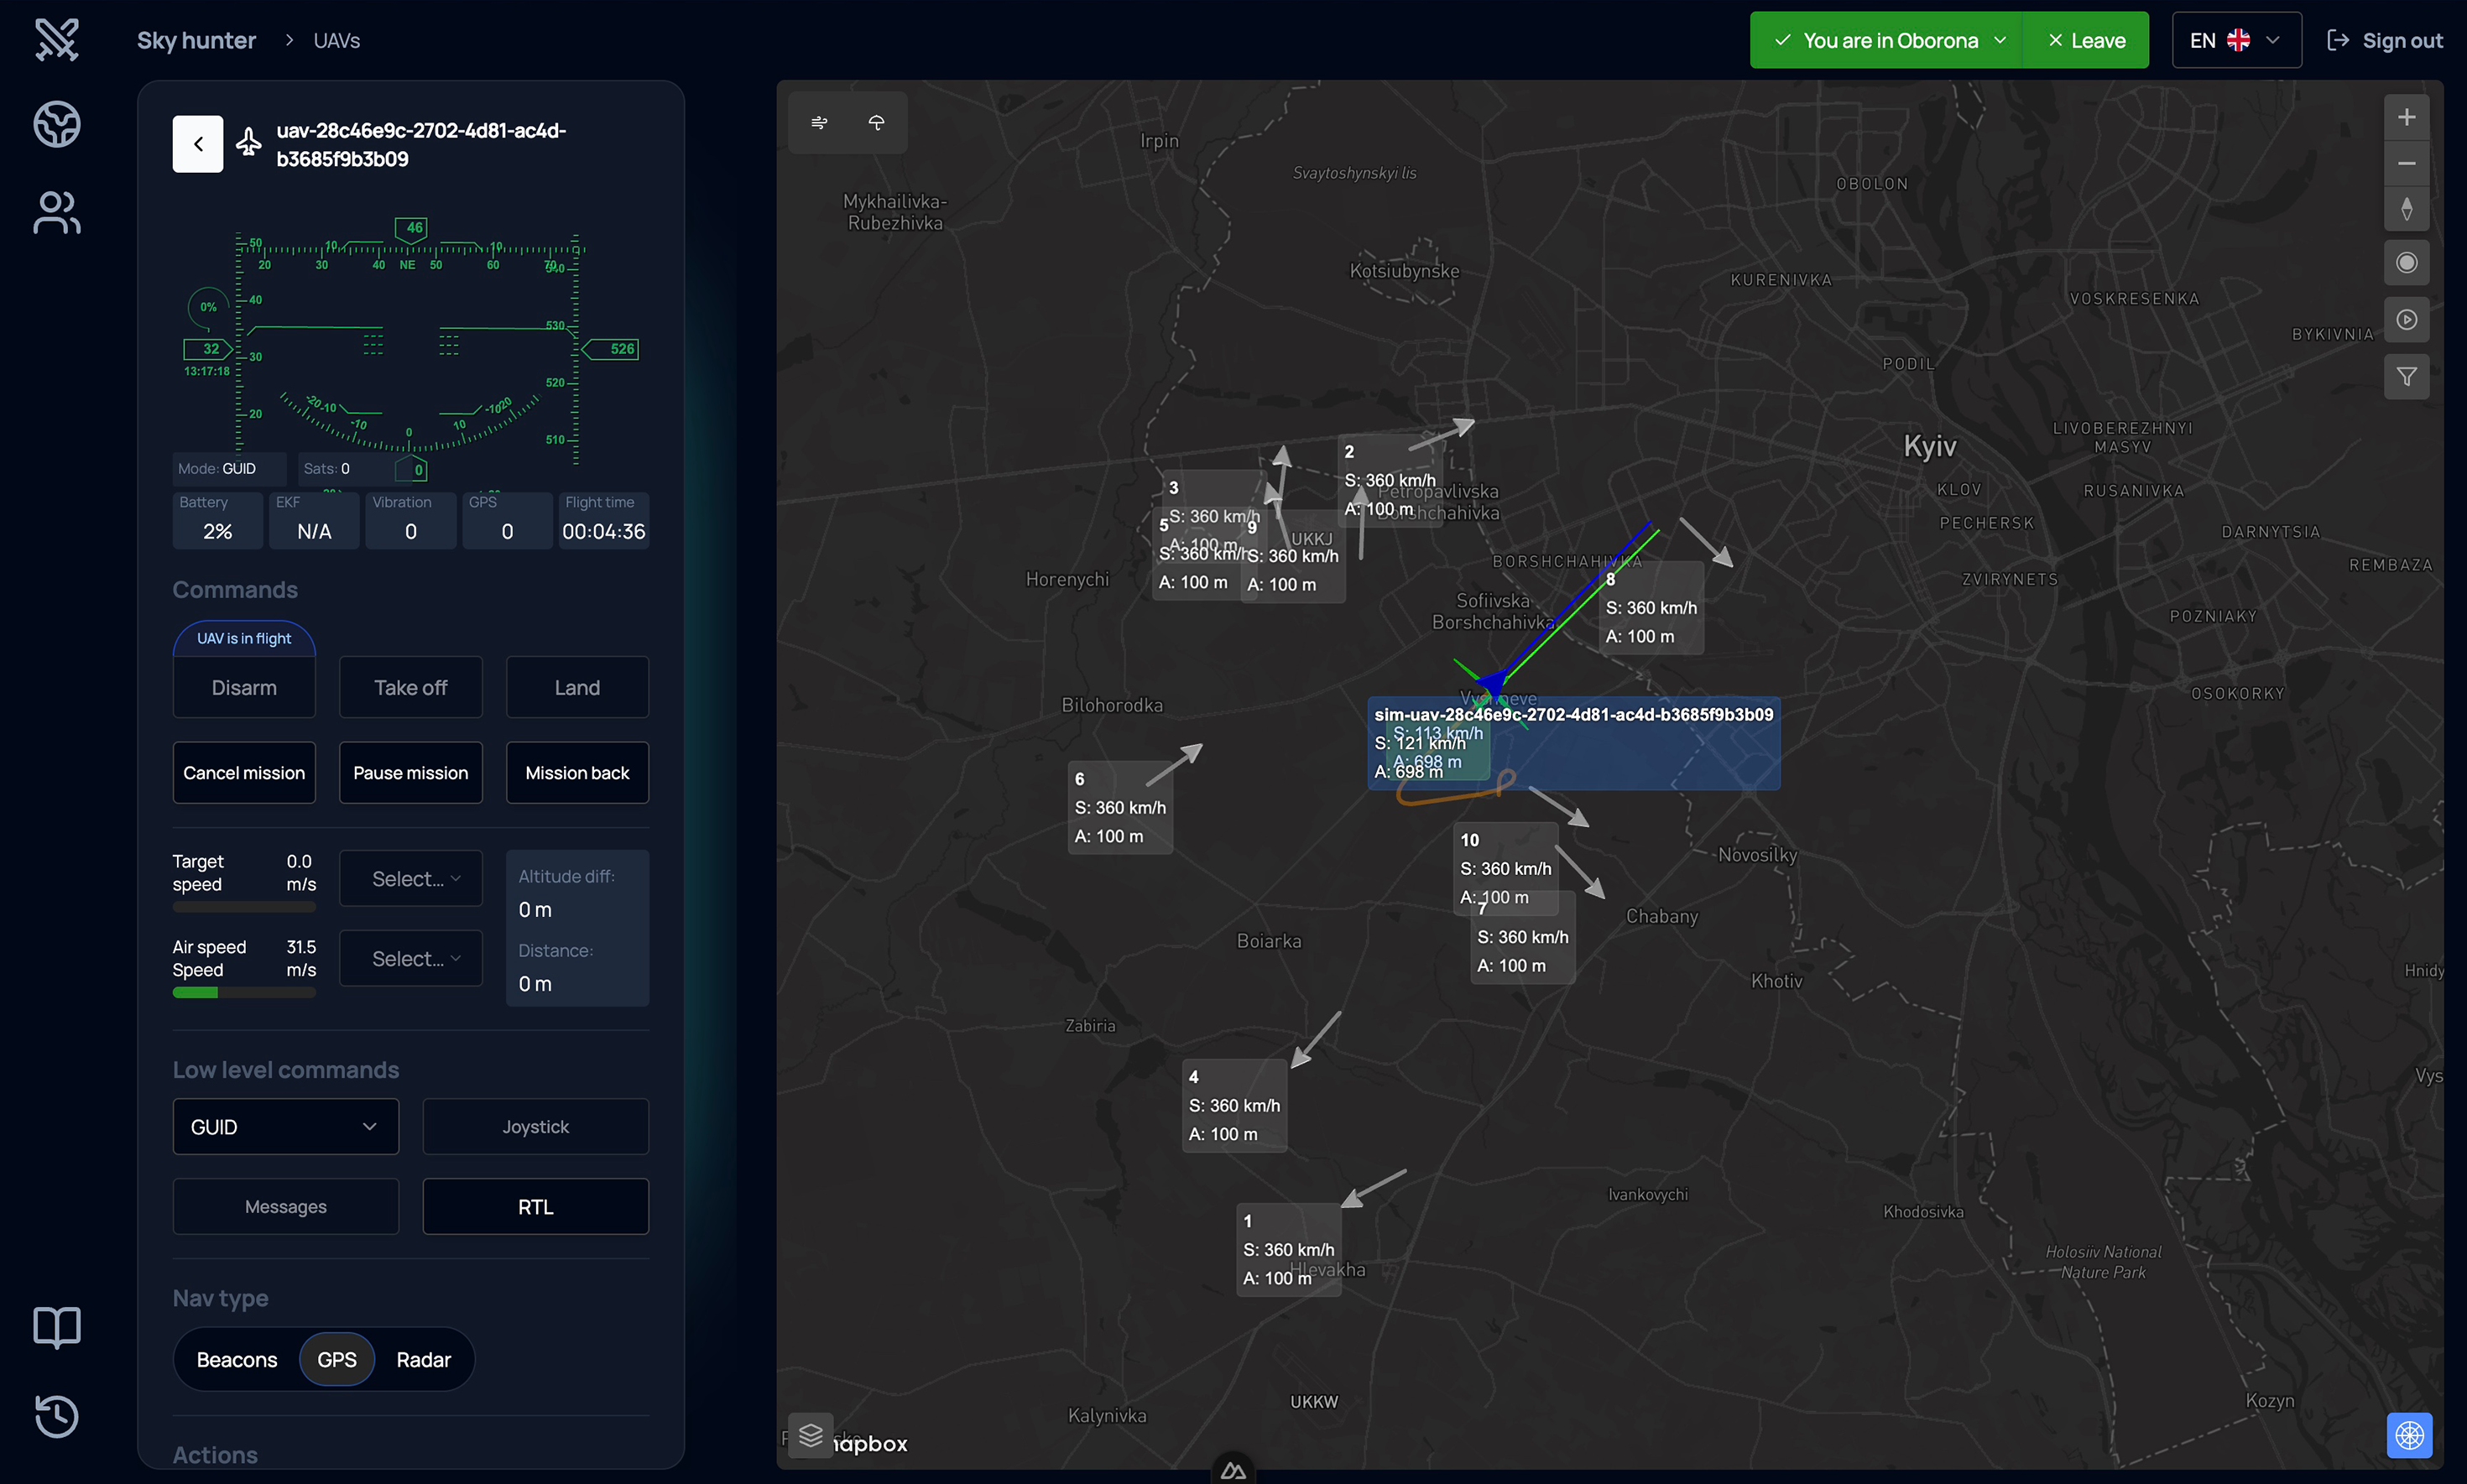This screenshot has height=1484, width=2467.
Task: Click the map layers icon
Action: pyautogui.click(x=810, y=1436)
